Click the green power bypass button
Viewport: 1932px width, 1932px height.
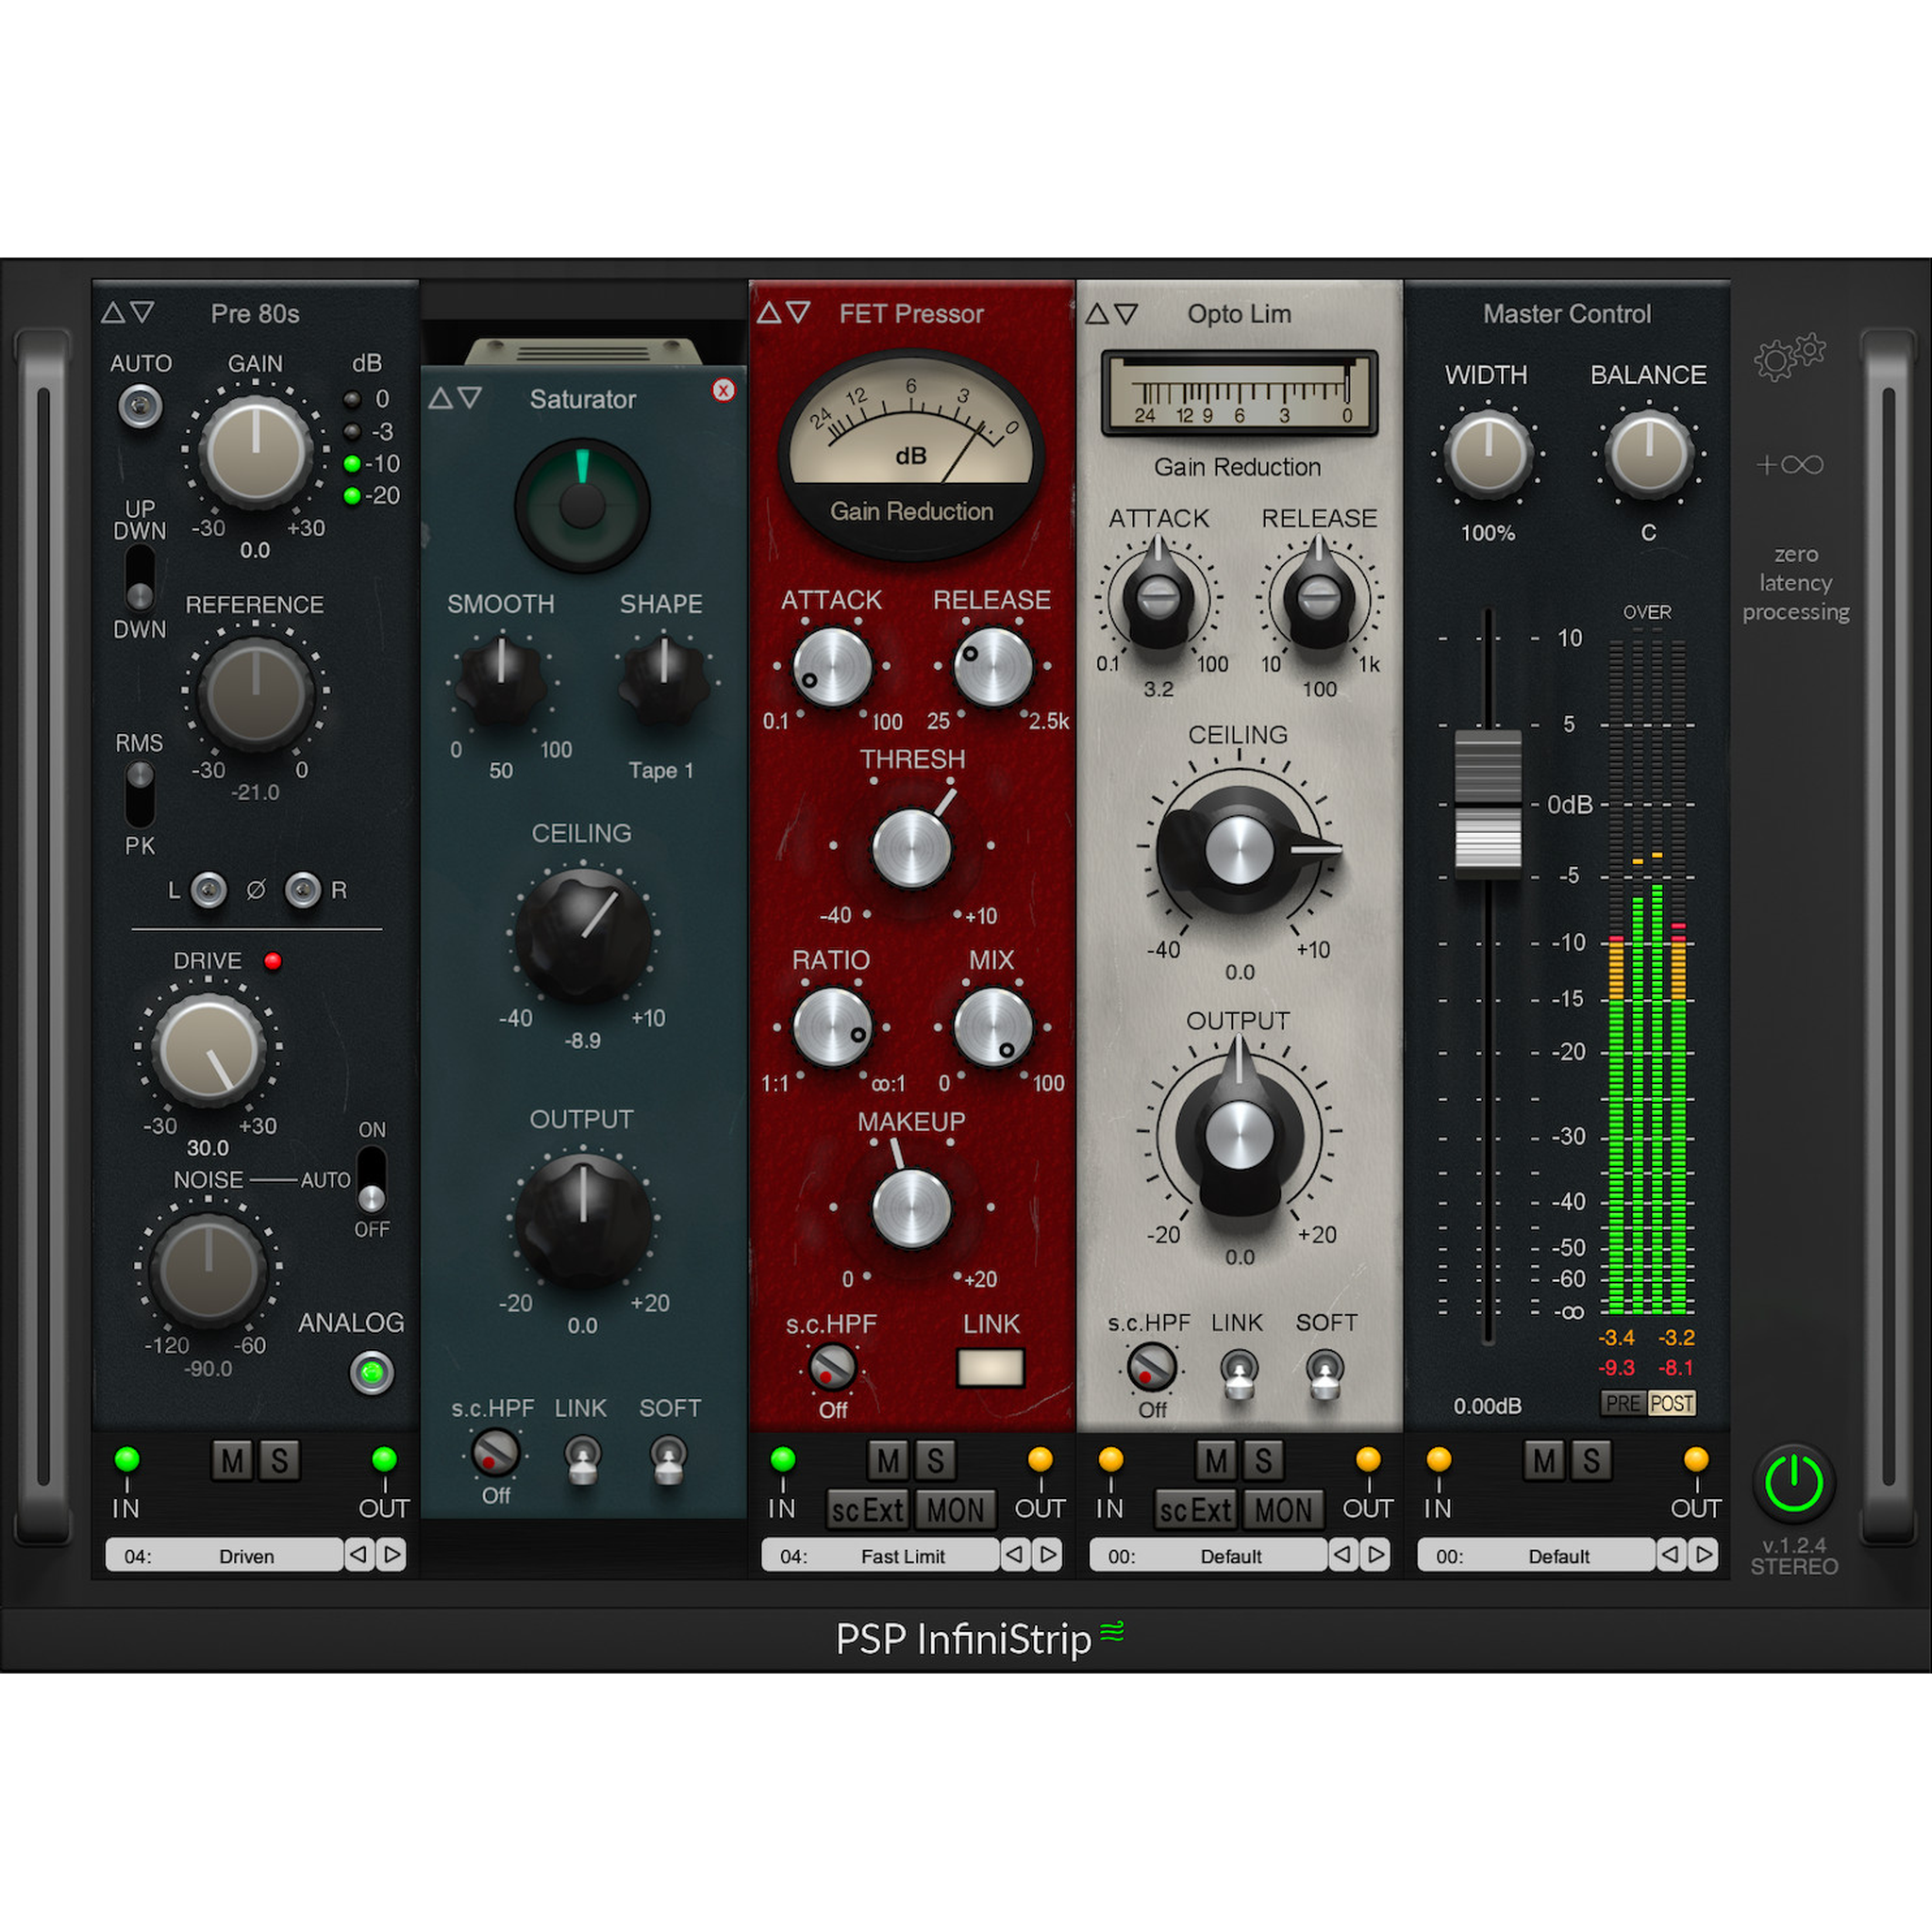tap(1794, 1482)
